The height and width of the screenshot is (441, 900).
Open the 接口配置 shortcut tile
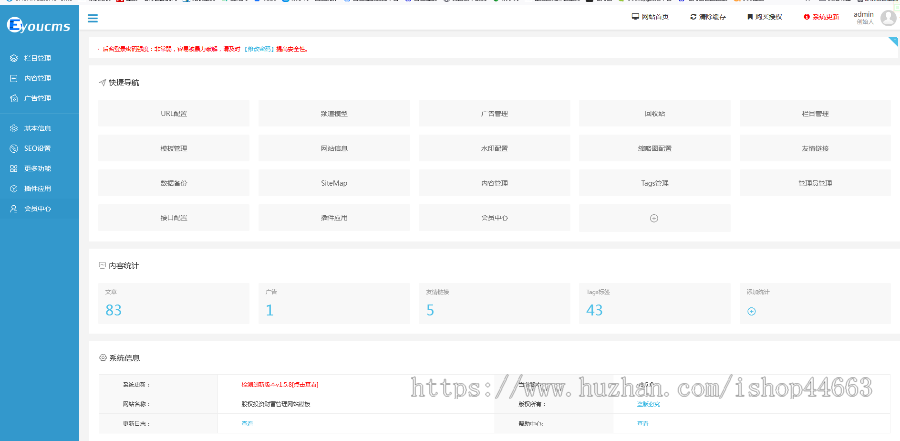coord(173,218)
